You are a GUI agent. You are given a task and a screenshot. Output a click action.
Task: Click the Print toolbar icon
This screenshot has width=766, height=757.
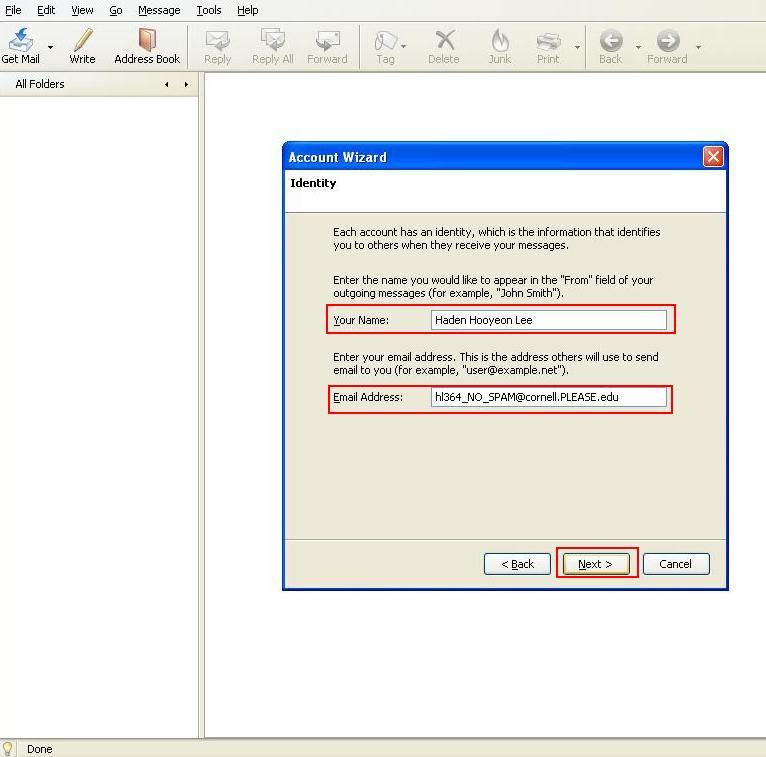click(x=548, y=41)
